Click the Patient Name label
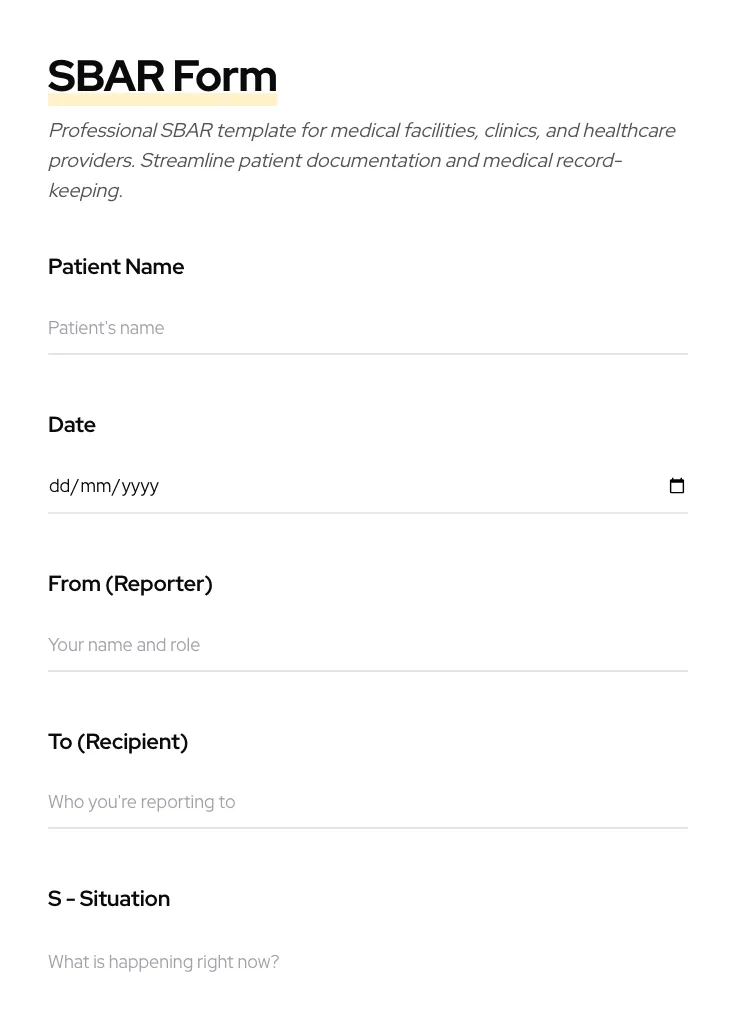This screenshot has width=736, height=1024. [x=116, y=267]
